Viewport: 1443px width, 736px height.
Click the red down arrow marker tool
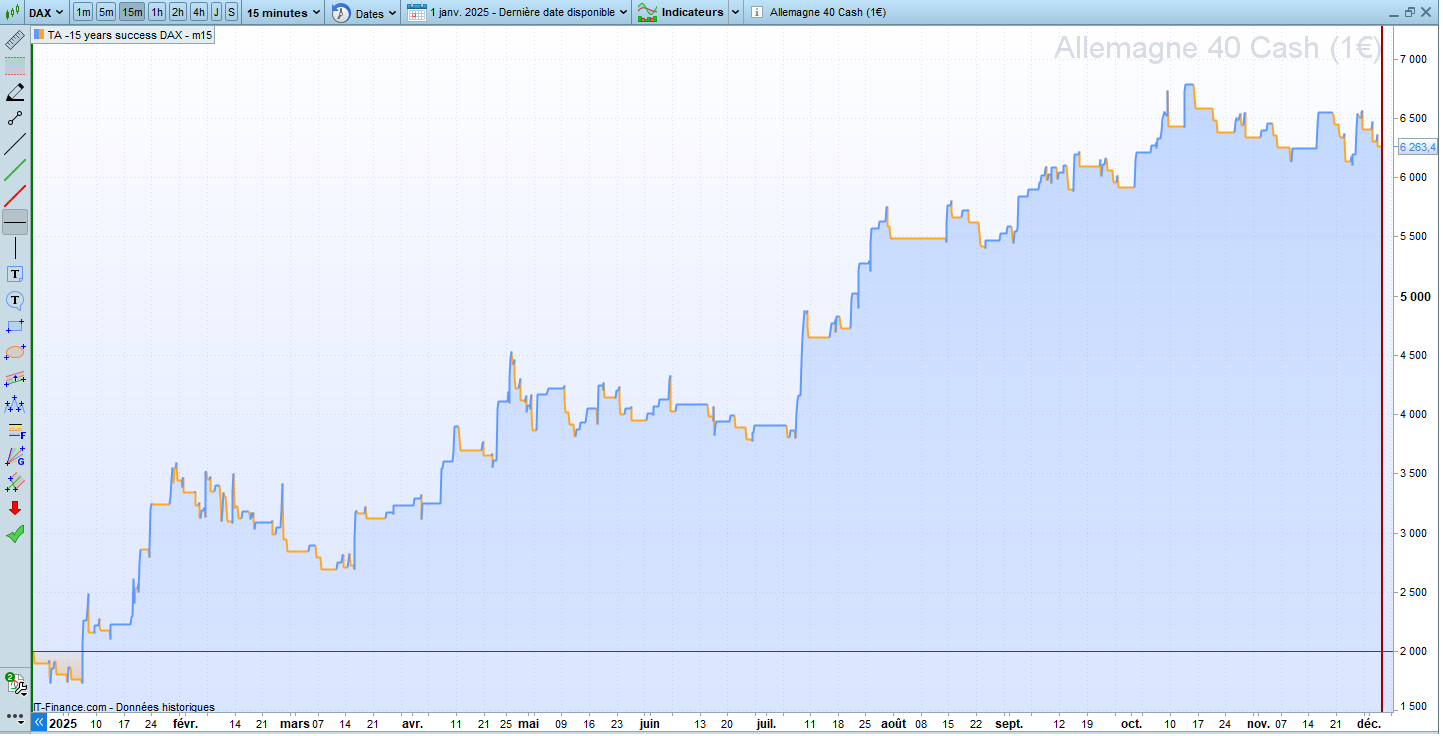[x=15, y=508]
